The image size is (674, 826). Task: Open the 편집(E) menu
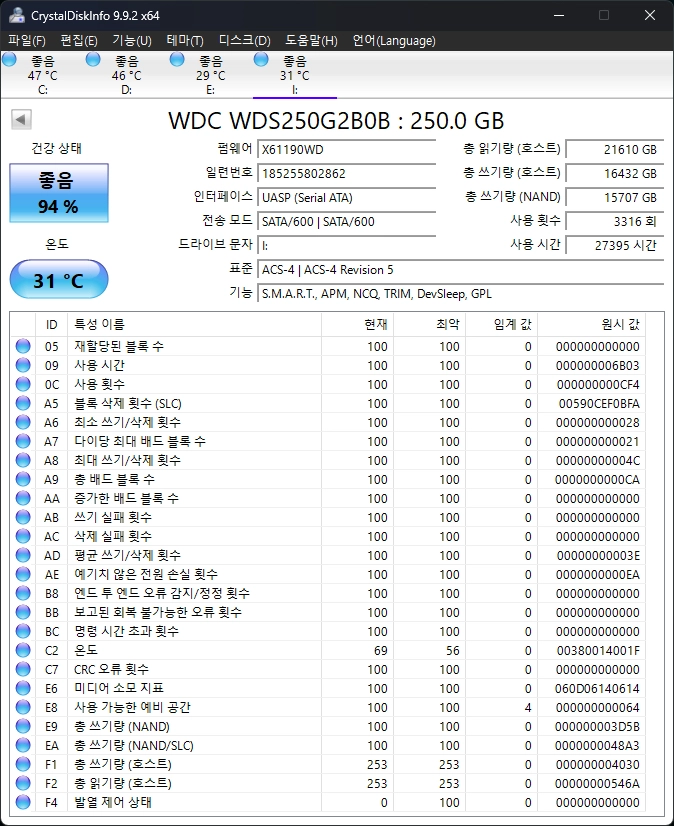tap(79, 41)
